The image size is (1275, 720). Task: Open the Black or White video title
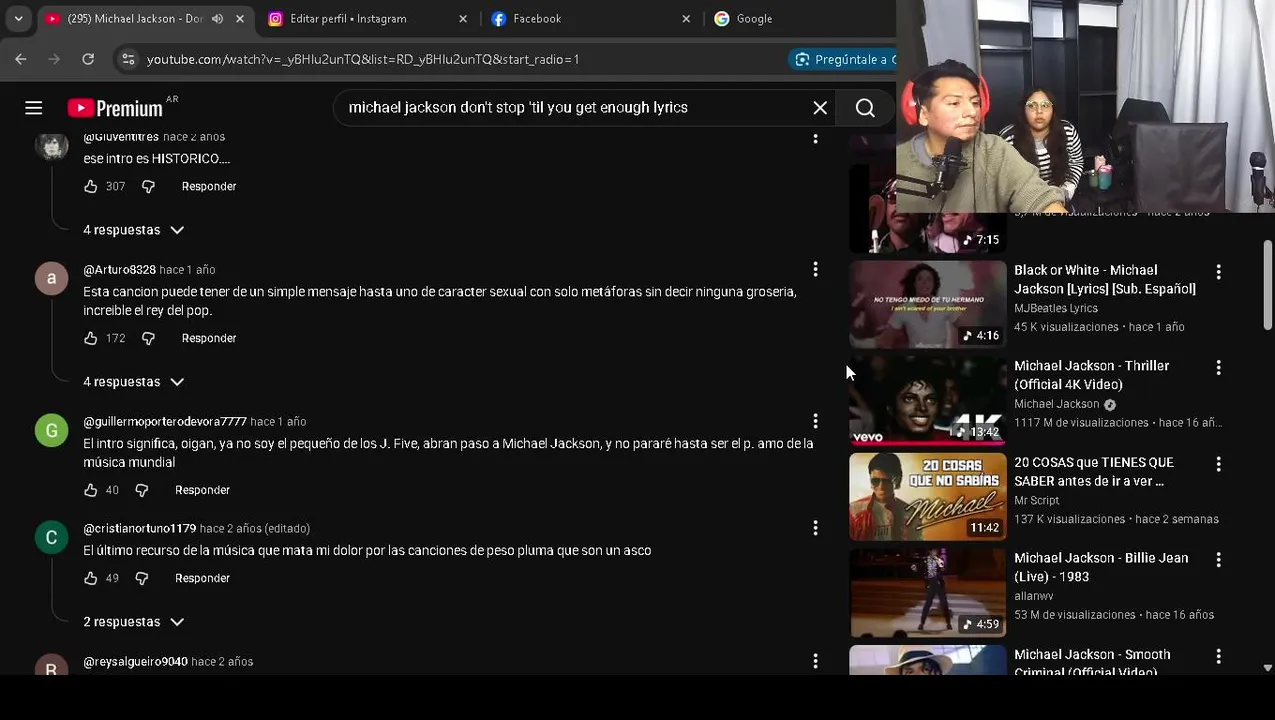coord(1105,279)
